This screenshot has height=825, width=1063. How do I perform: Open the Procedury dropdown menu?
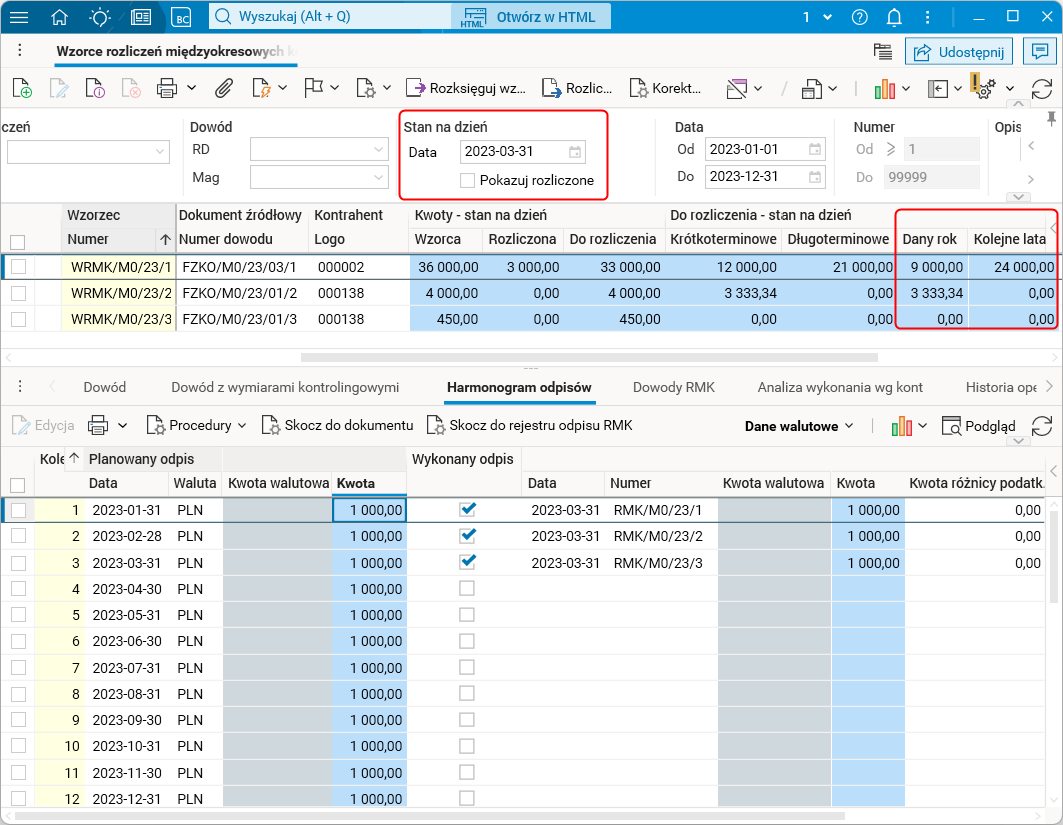(197, 426)
